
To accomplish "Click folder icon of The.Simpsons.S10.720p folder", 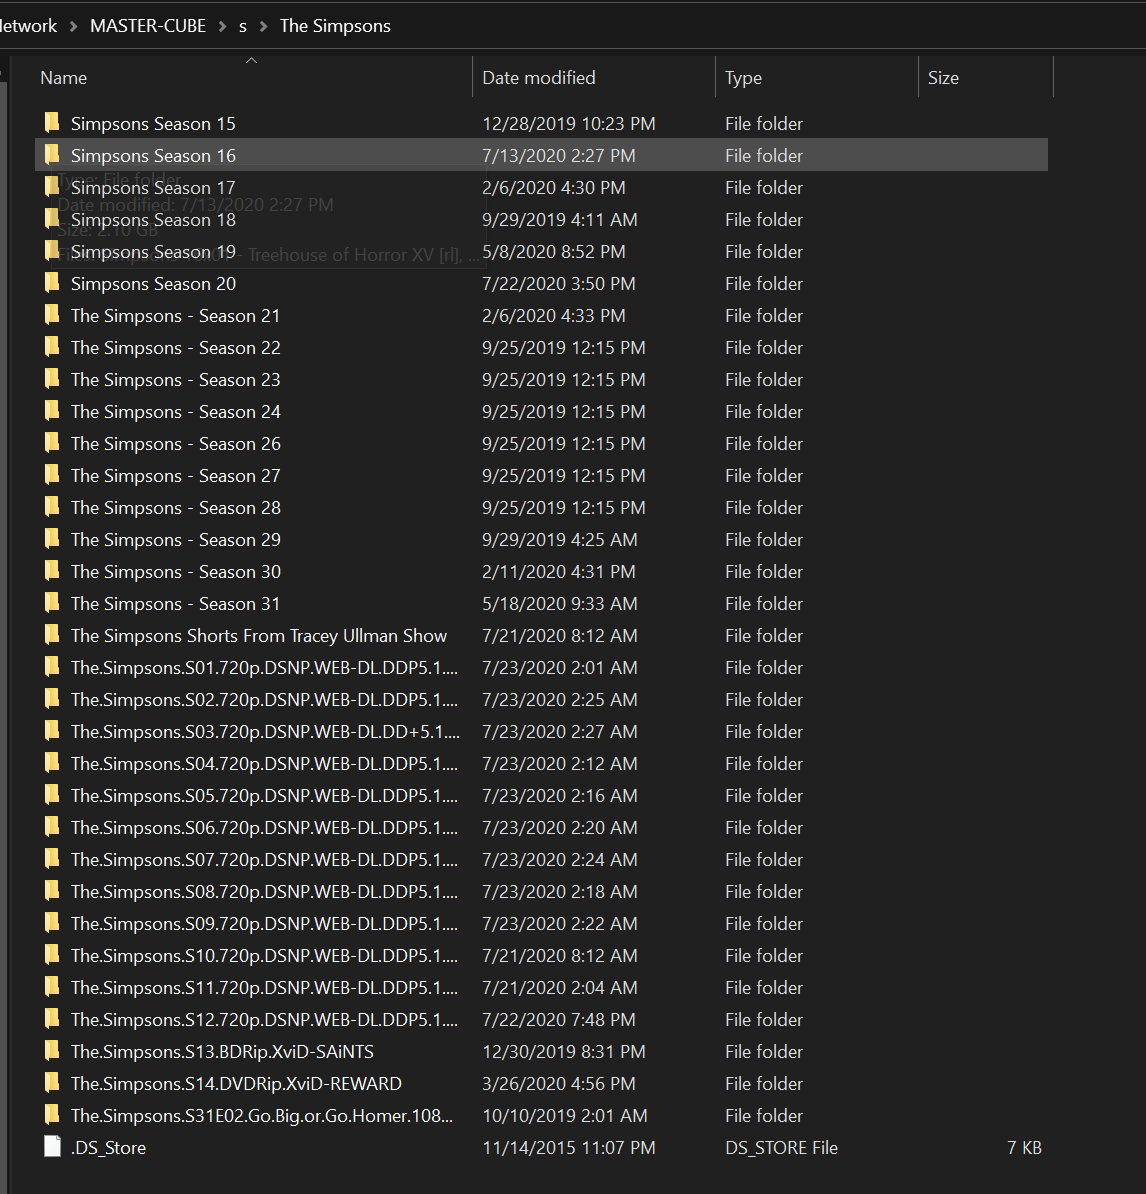I will [x=52, y=954].
